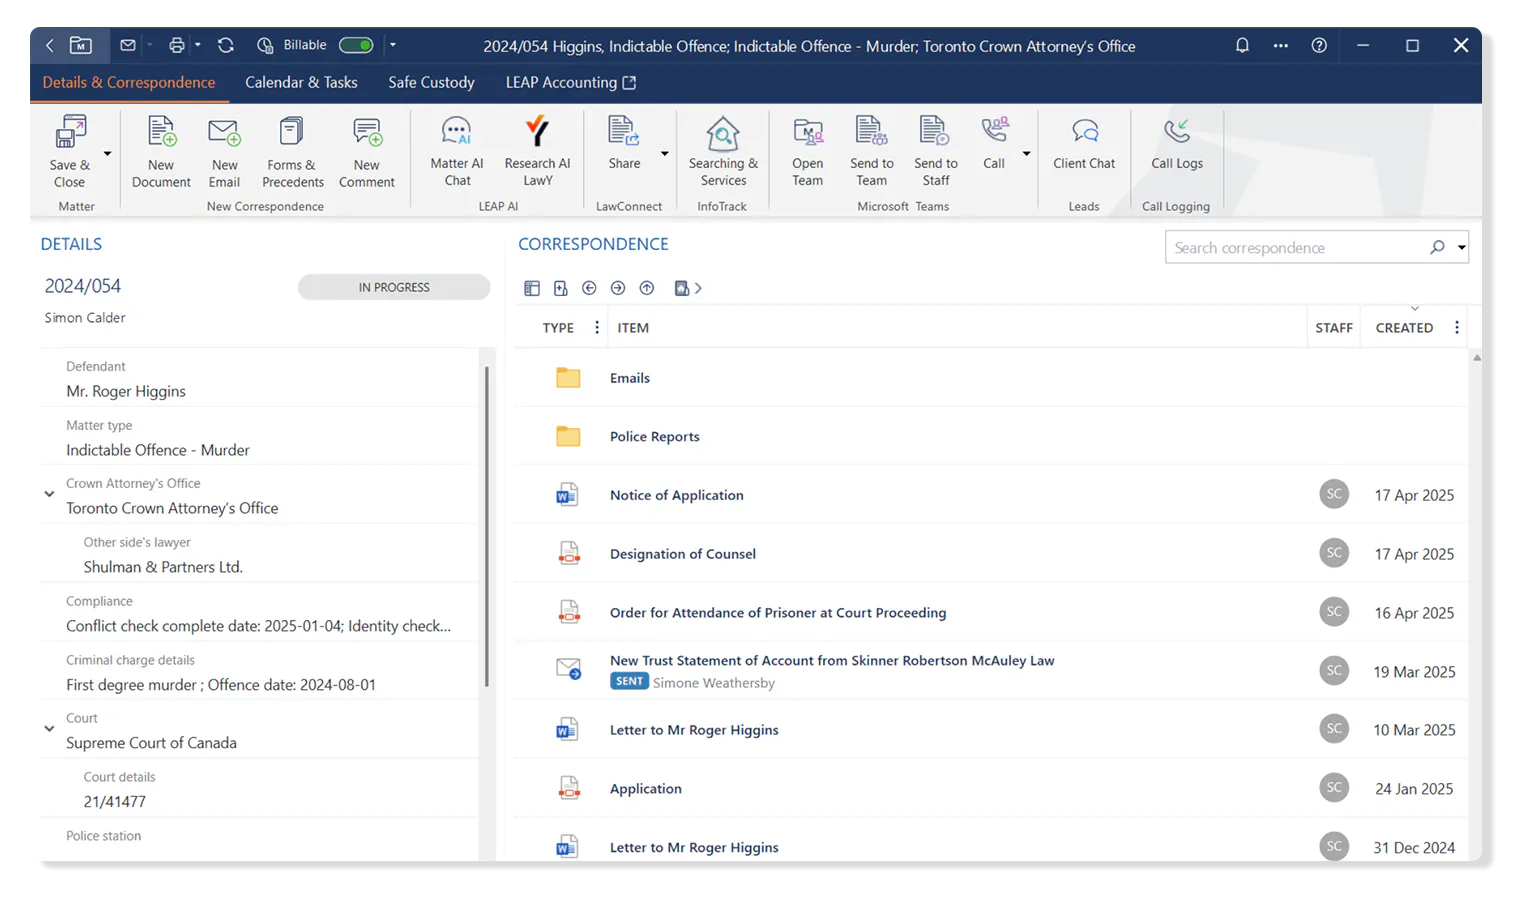Click the Defendant field Mr. Roger Higgins
This screenshot has width=1518, height=900.
pos(126,391)
